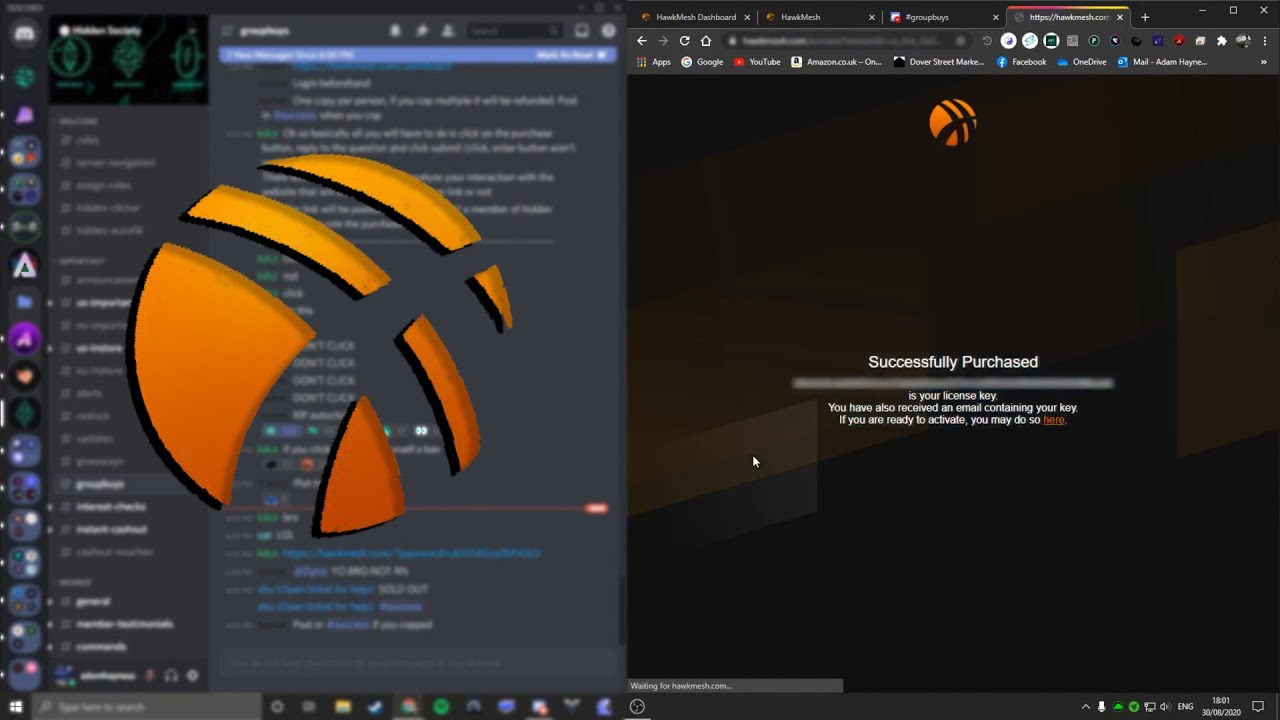Click the green square extension icon in Chrome toolbar
1280x720 pixels.
(x=1051, y=41)
